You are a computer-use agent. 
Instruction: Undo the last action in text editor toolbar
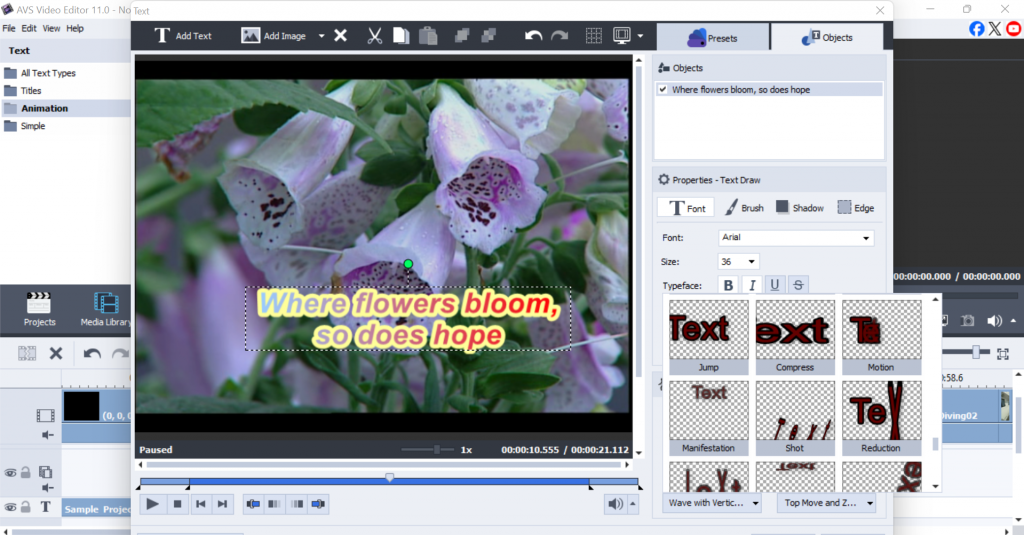tap(534, 36)
